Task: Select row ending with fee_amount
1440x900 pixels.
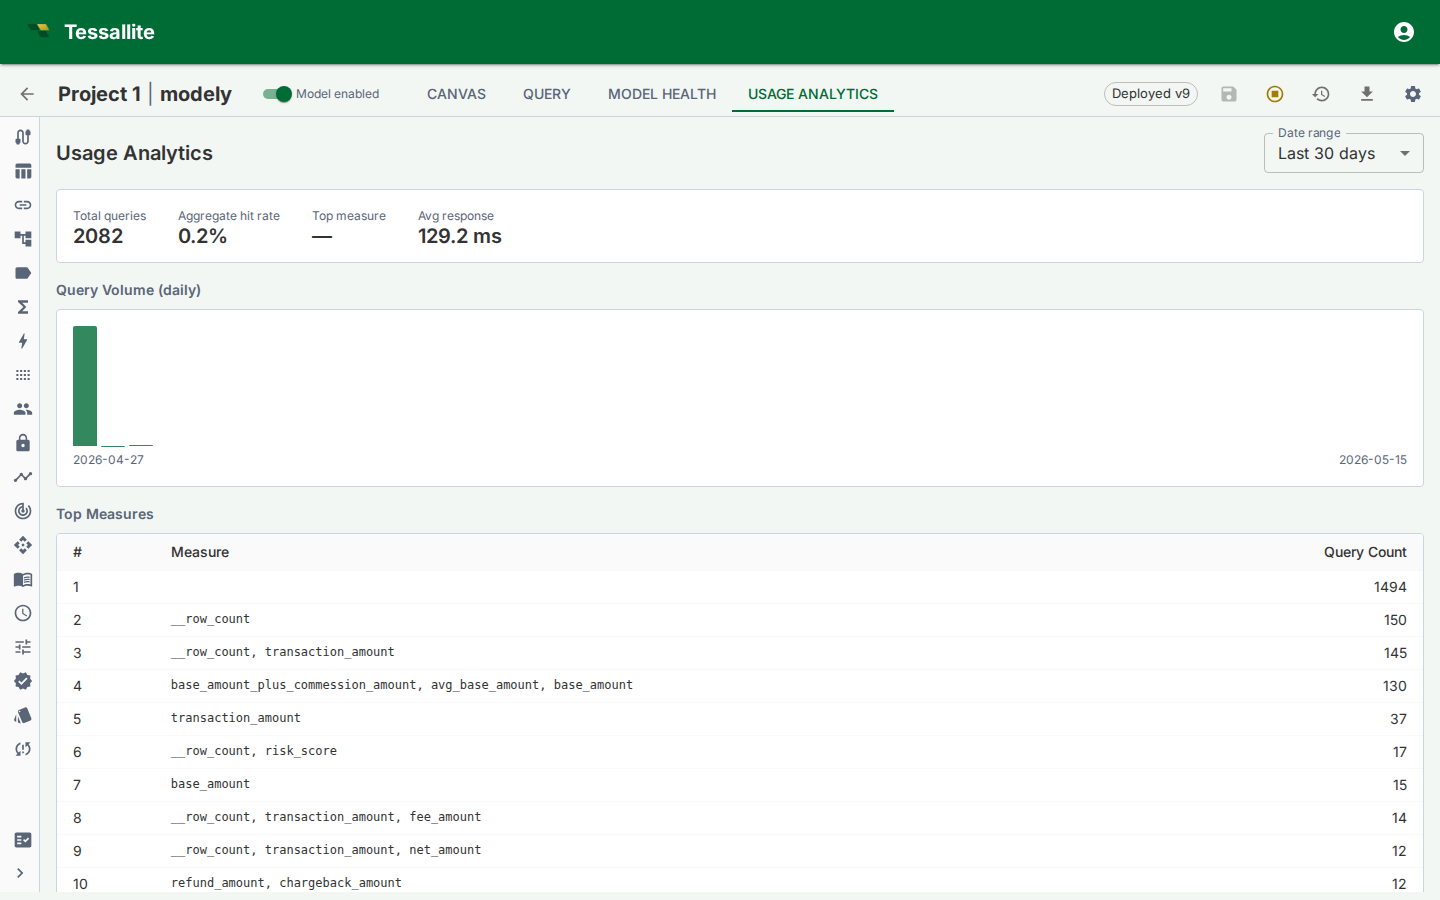Action: 740,818
